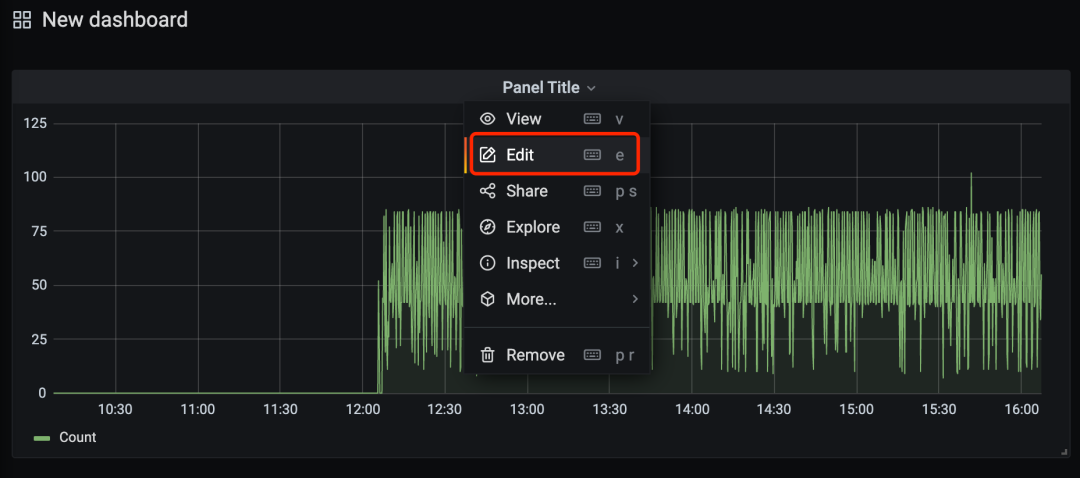Choose Share in the panel menu

click(527, 191)
